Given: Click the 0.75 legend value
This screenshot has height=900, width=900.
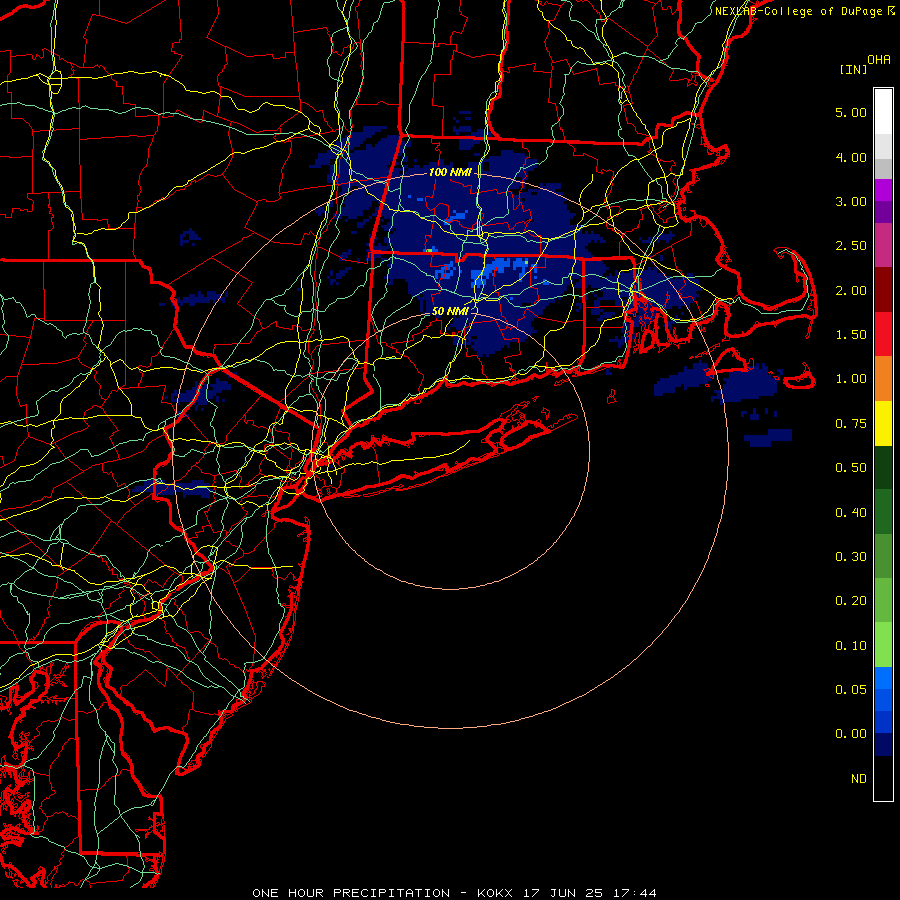Looking at the screenshot, I should 851,424.
